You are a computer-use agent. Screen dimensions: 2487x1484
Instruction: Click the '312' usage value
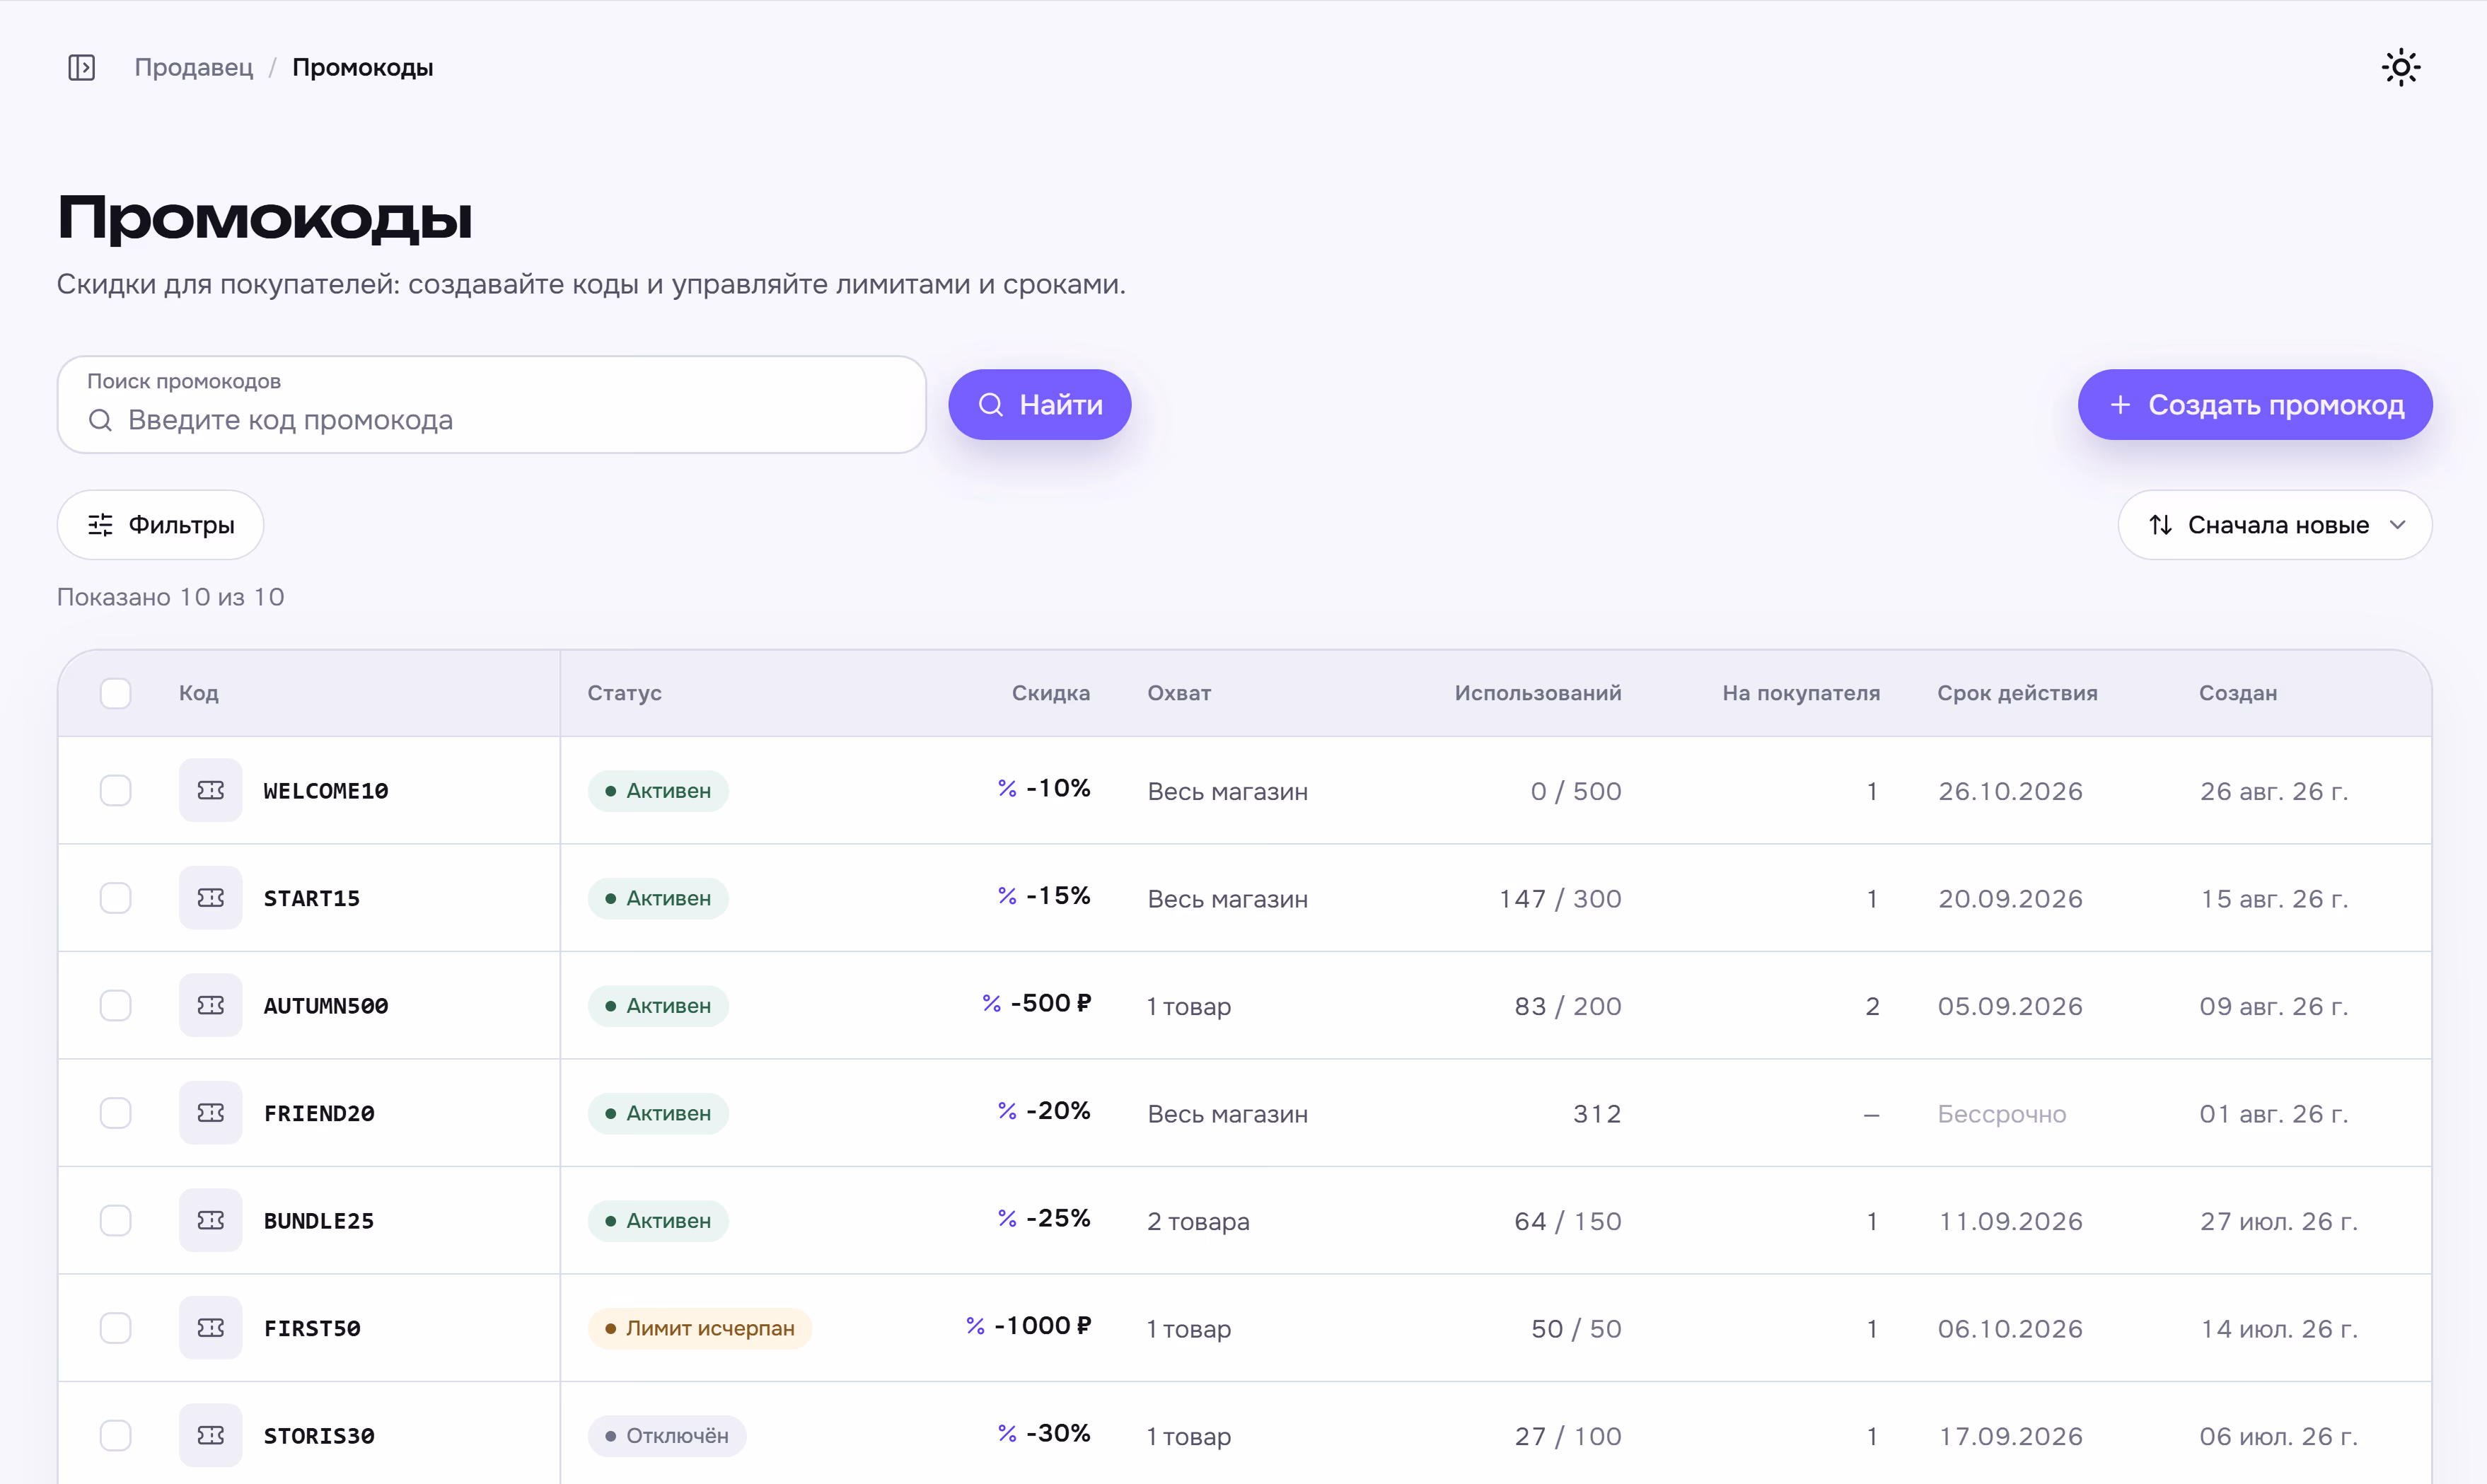(x=1597, y=1114)
